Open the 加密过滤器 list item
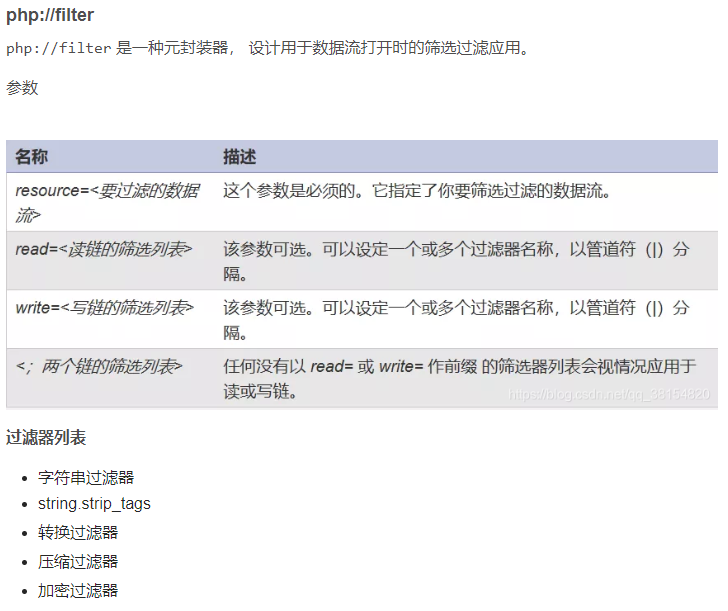 77,590
